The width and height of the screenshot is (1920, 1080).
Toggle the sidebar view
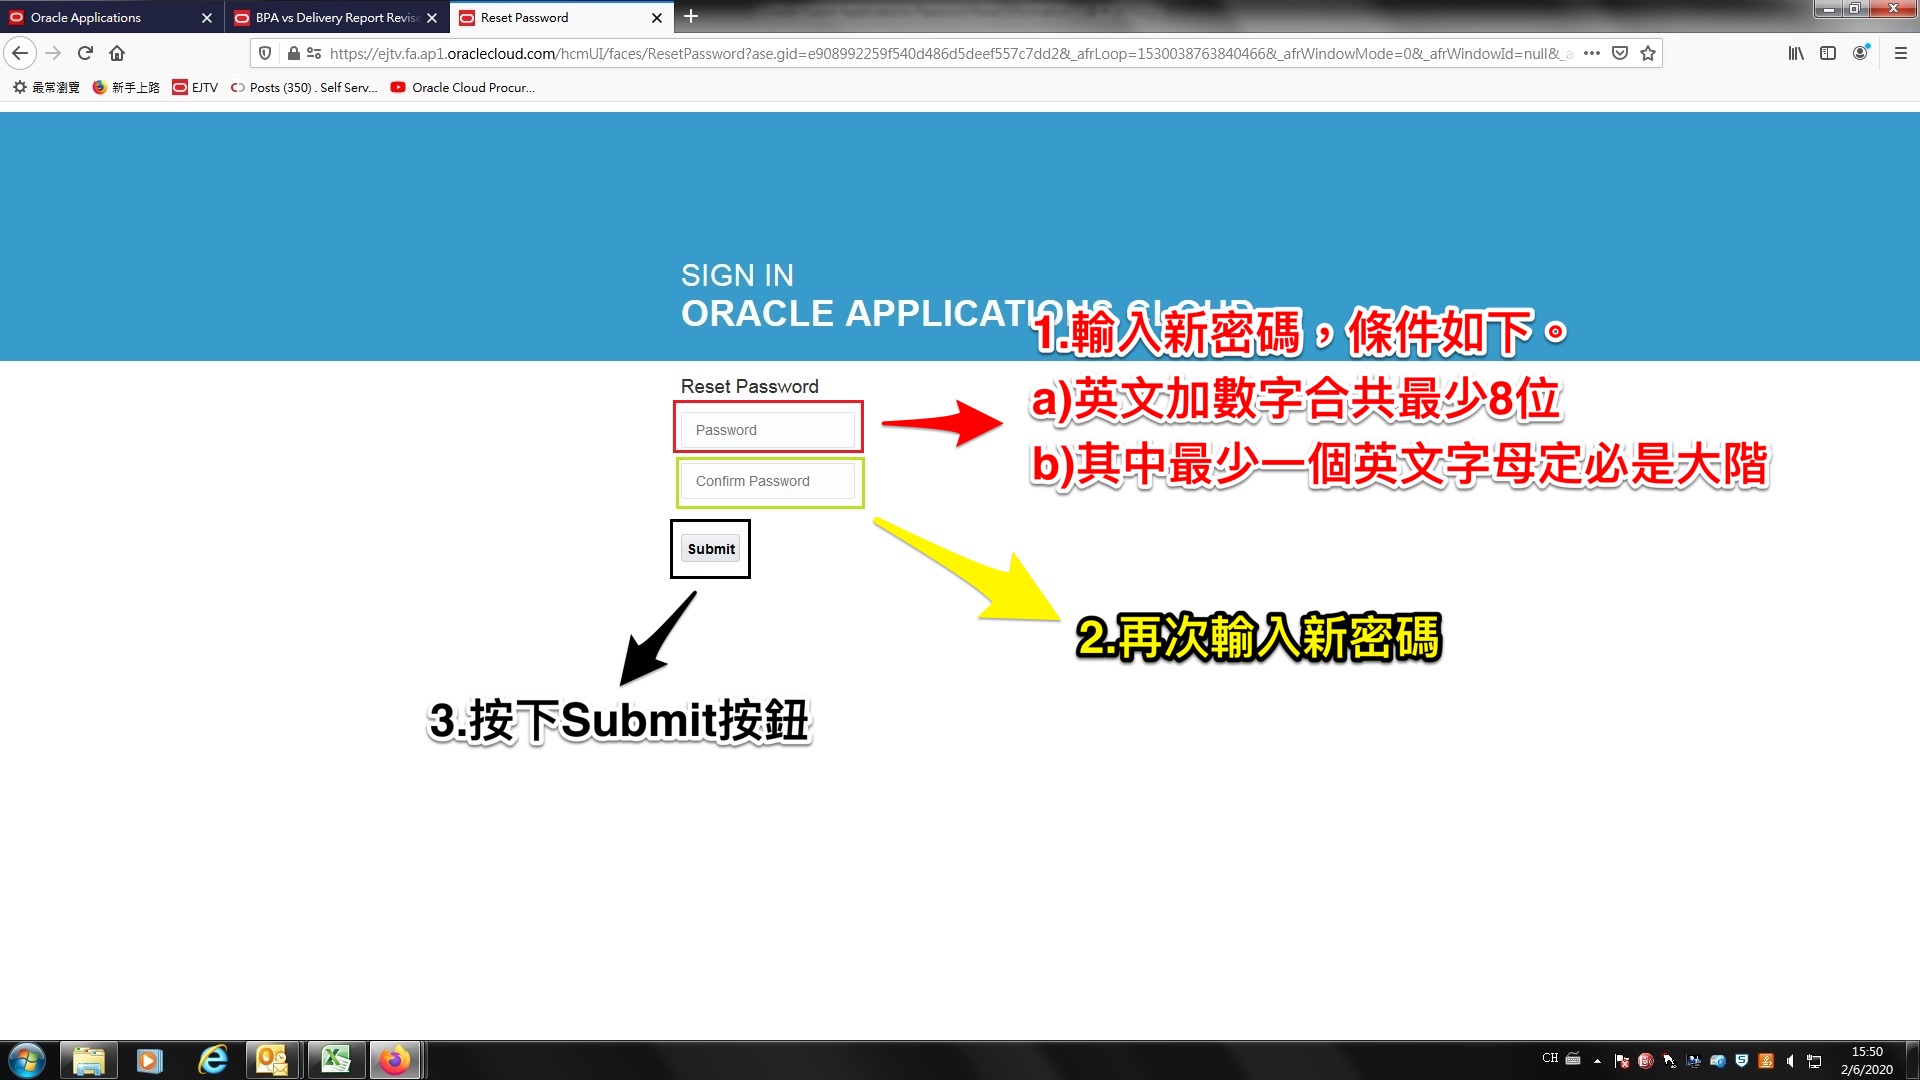click(x=1828, y=53)
